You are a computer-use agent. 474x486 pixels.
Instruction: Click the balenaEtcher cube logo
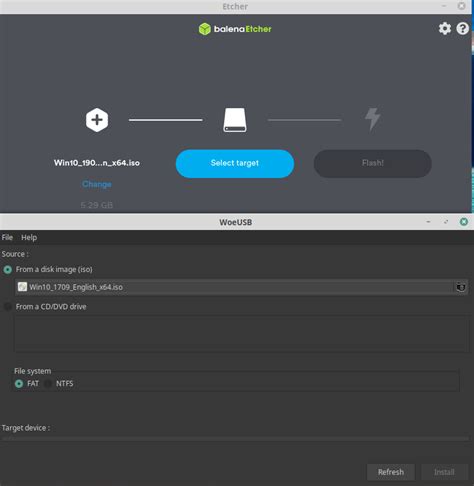tap(205, 29)
